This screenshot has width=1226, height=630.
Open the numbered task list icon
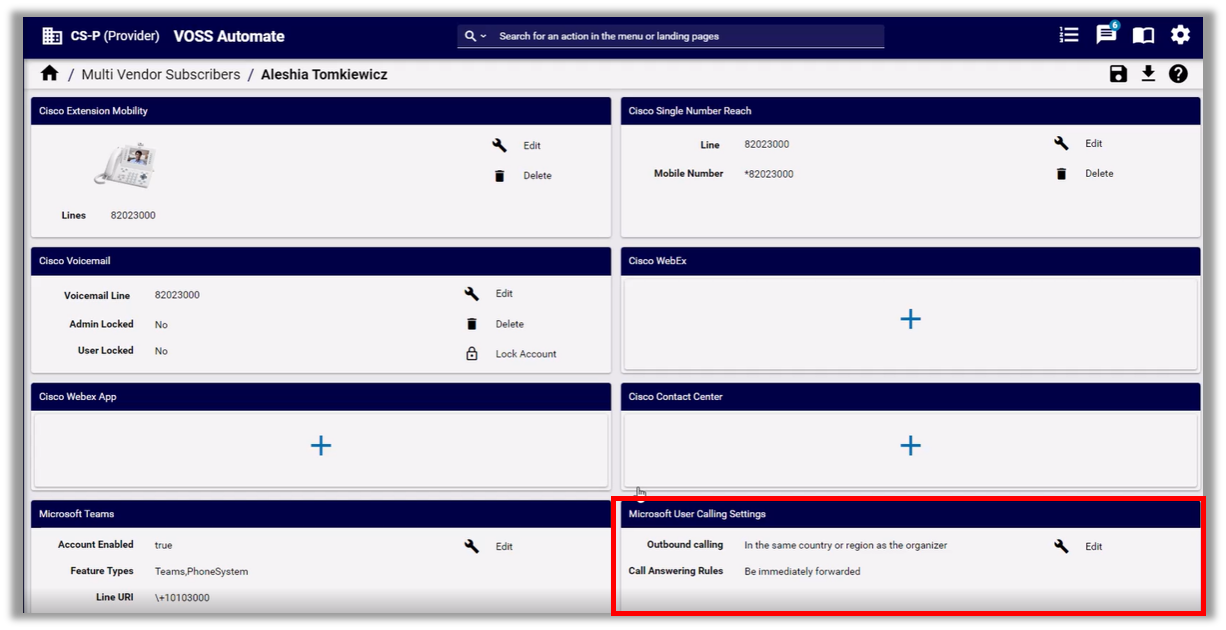(1068, 34)
